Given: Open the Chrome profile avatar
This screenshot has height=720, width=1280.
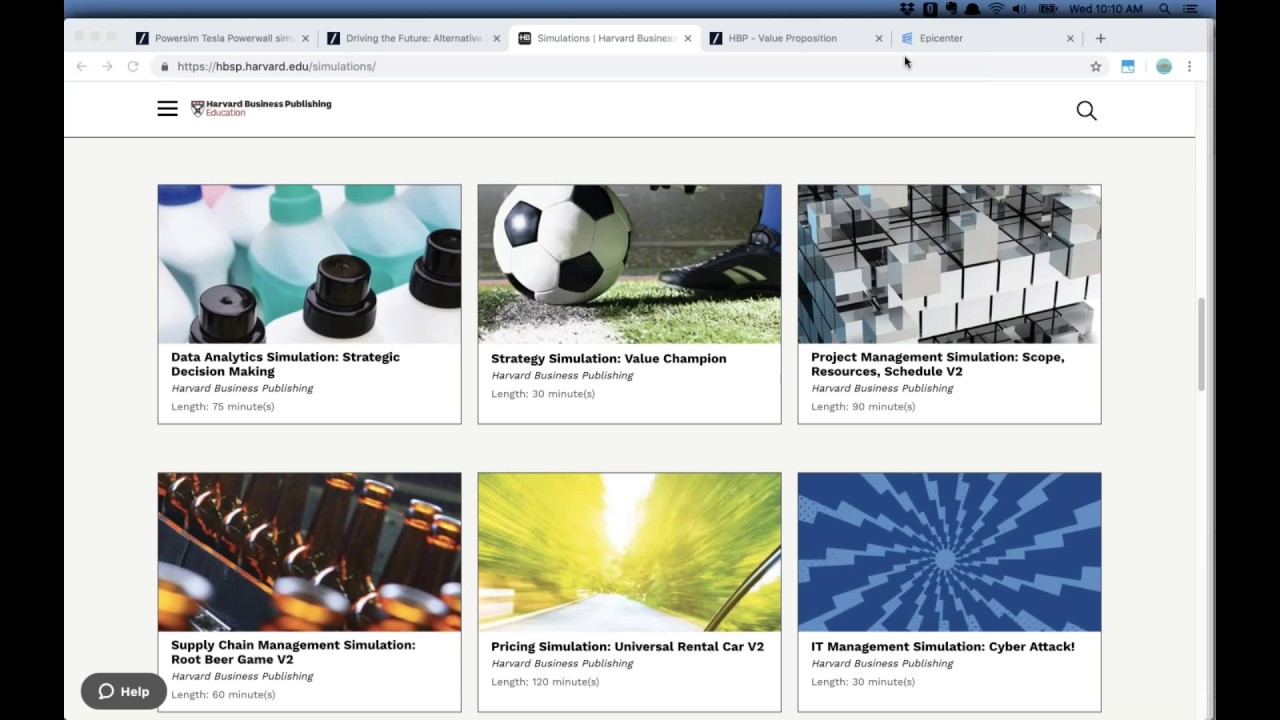Looking at the screenshot, I should coord(1163,66).
